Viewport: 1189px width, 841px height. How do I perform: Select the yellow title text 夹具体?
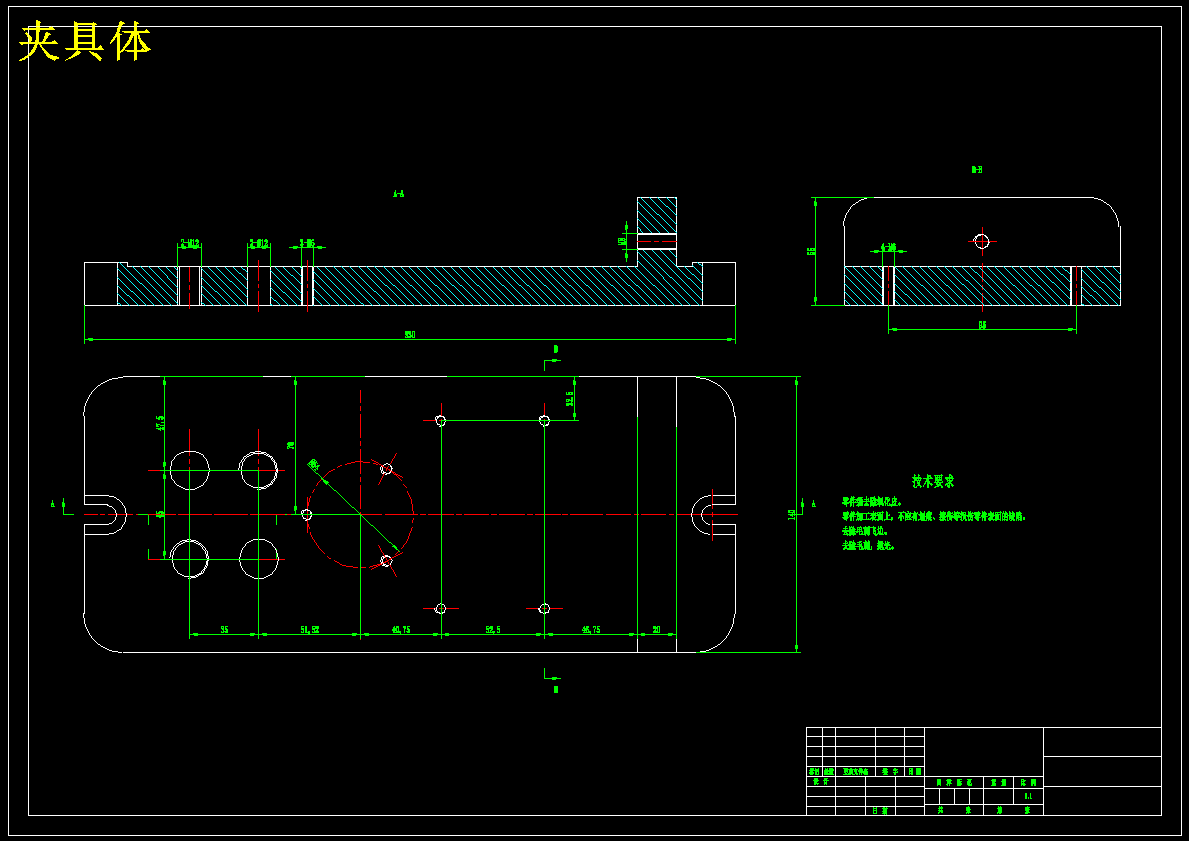(x=85, y=42)
